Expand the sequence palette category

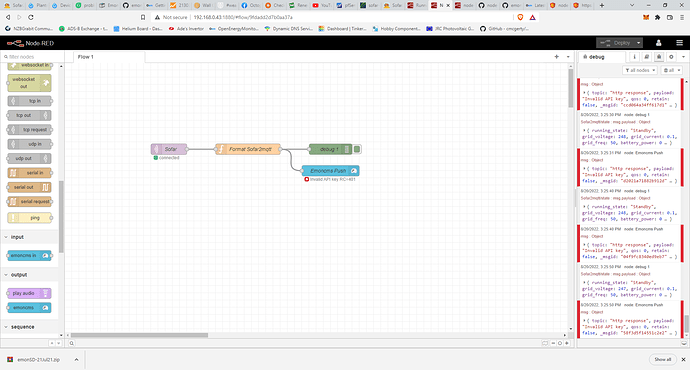22,327
